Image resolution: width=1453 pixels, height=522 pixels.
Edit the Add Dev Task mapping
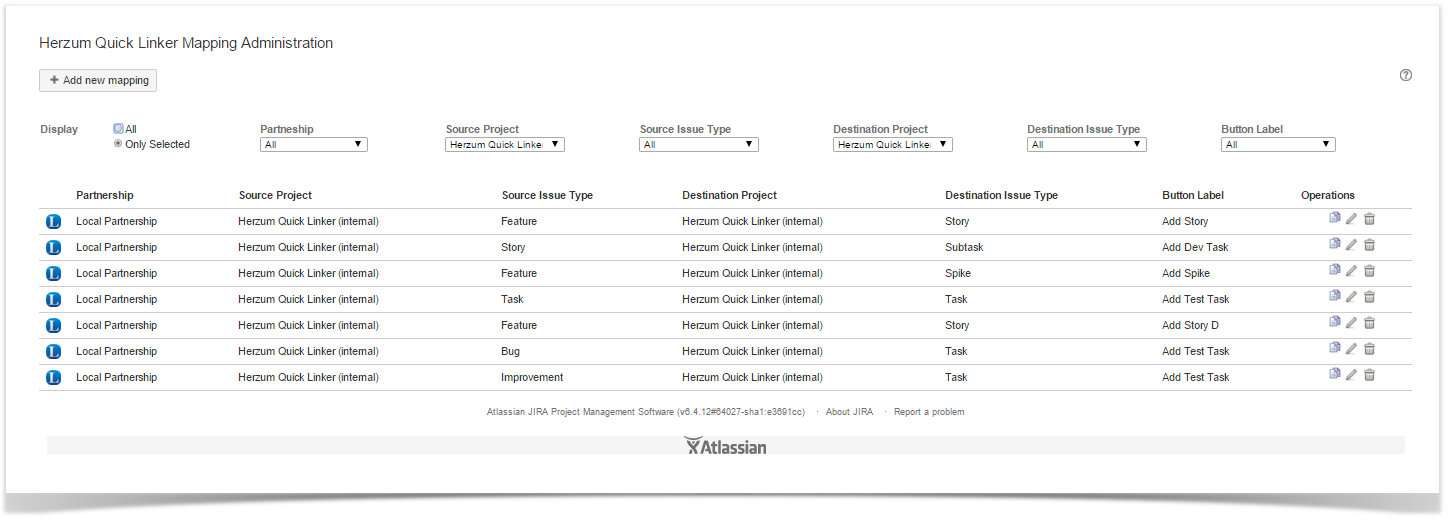[1351, 245]
